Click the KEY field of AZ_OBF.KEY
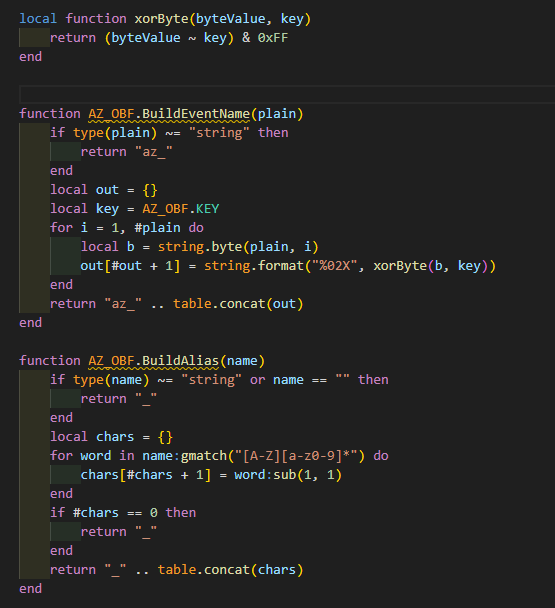The width and height of the screenshot is (555, 608). 207,209
